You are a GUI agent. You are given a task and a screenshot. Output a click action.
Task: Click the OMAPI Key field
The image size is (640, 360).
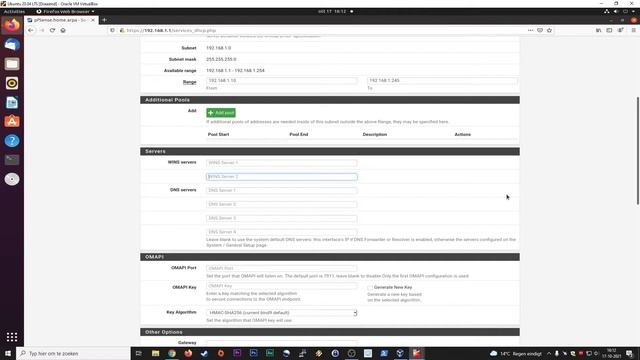282,286
